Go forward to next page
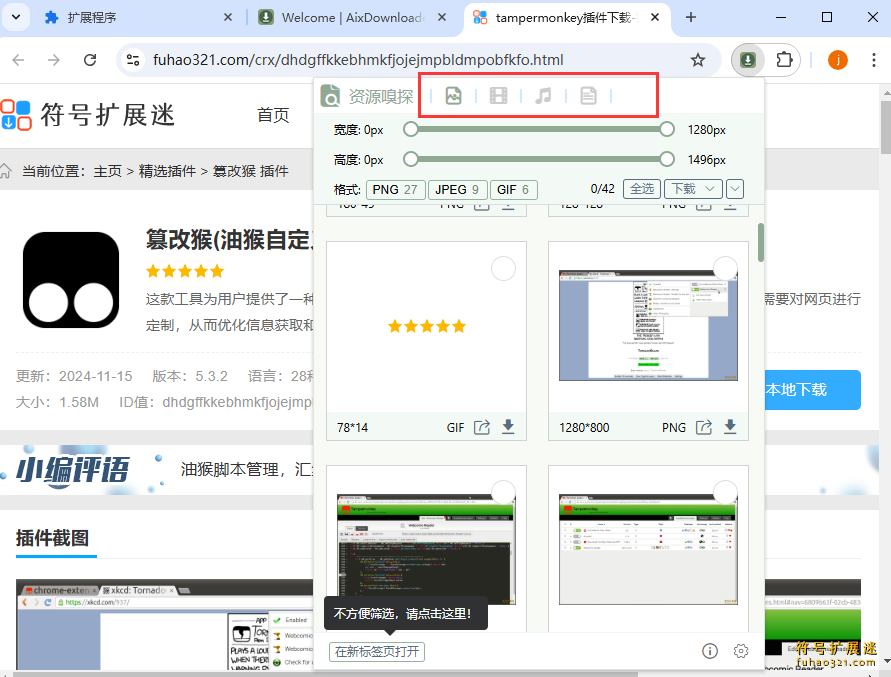This screenshot has height=677, width=891. 53,60
